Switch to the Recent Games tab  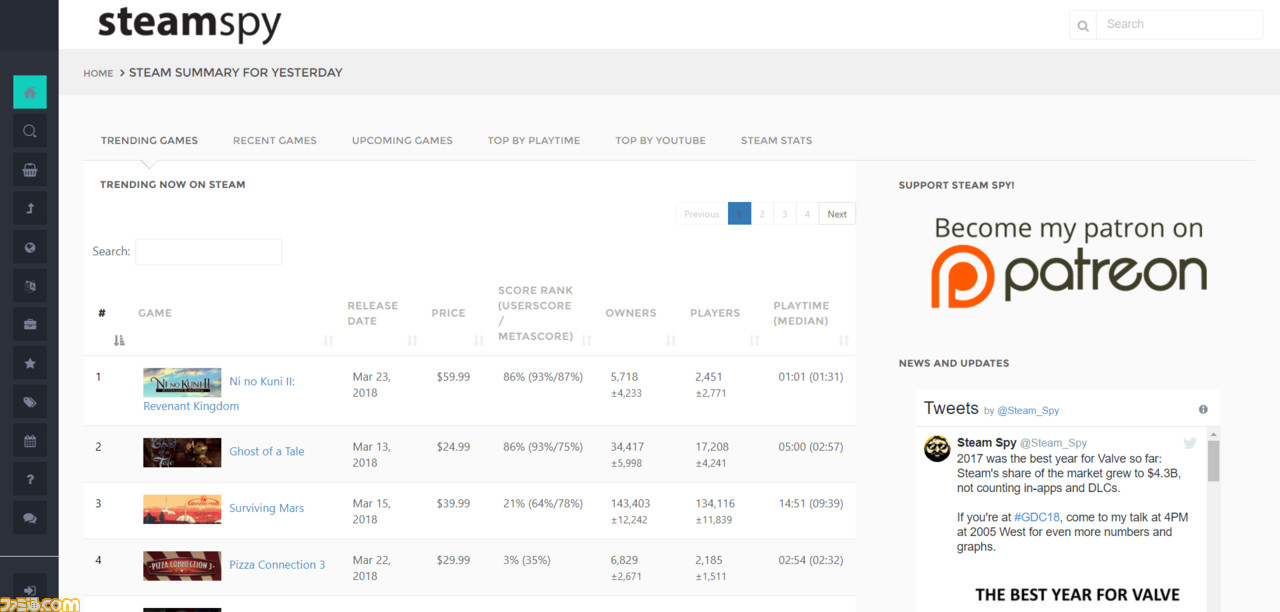click(275, 140)
